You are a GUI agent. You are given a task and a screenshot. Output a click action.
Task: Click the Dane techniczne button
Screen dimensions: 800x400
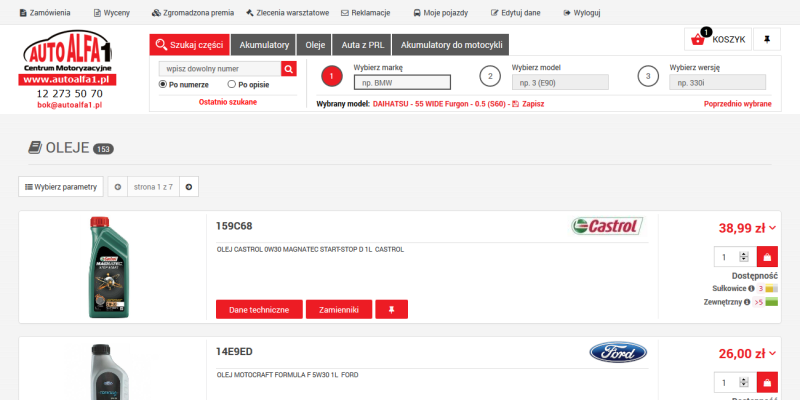tap(259, 310)
